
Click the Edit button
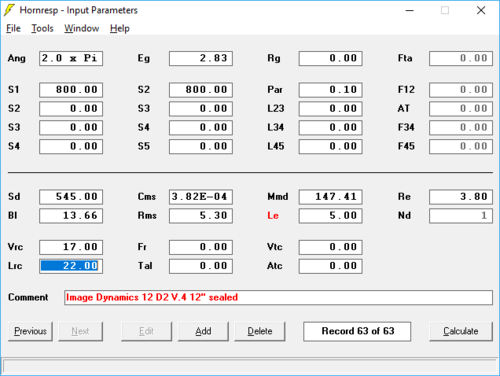click(x=146, y=331)
